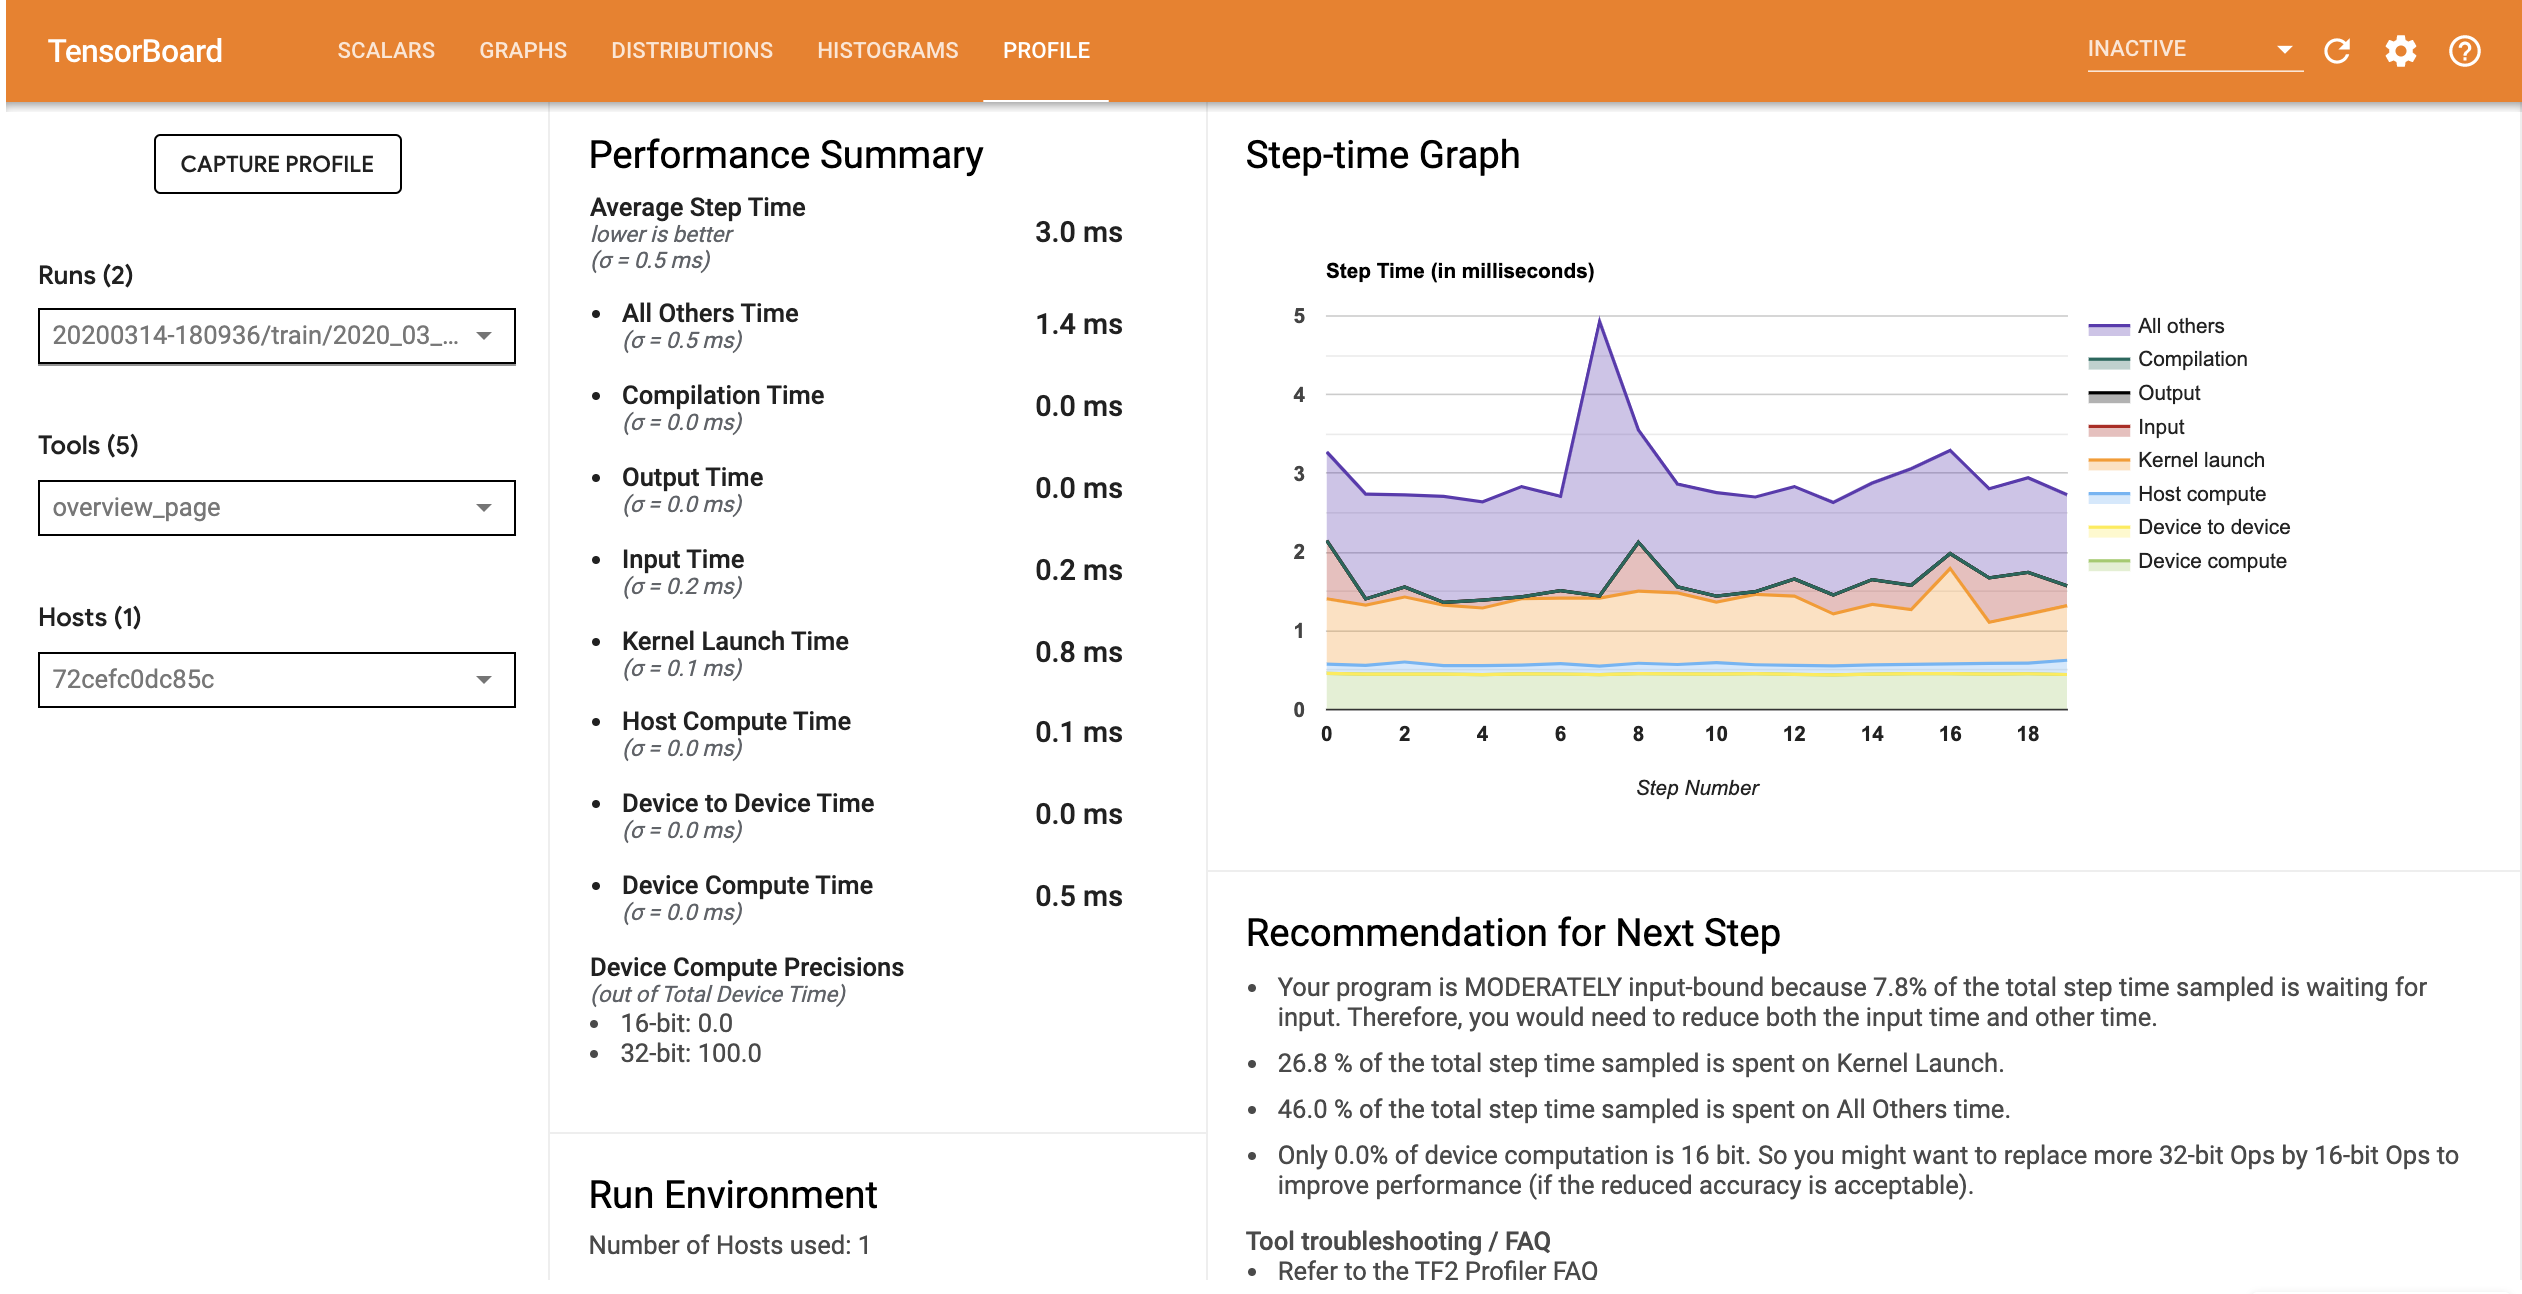Open the help question mark icon
The image size is (2522, 1294).
point(2464,51)
